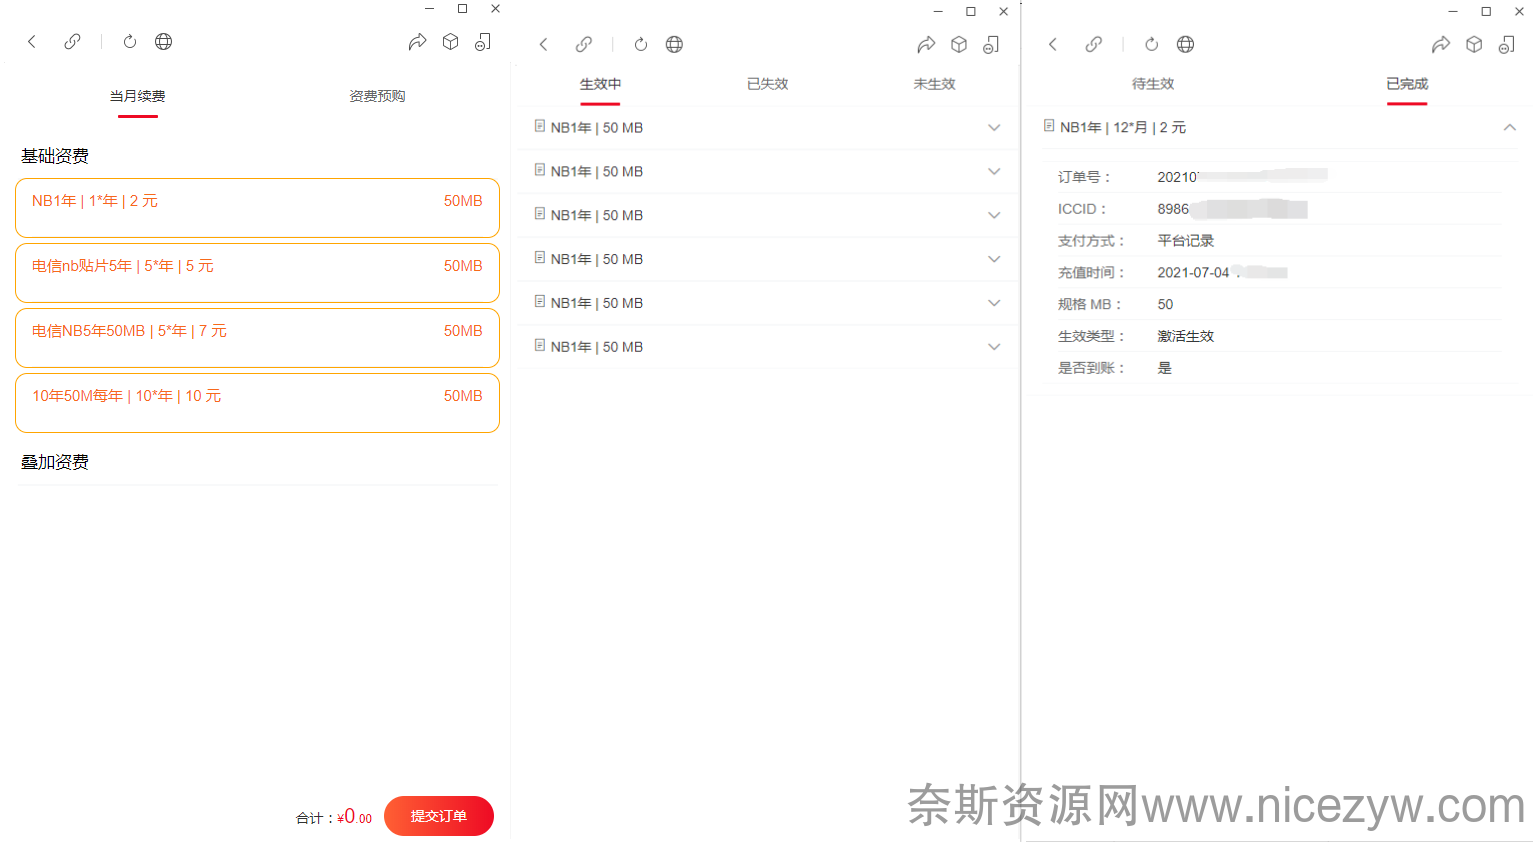Switch to the 资费预购 tab
This screenshot has width=1537, height=842.
click(377, 97)
